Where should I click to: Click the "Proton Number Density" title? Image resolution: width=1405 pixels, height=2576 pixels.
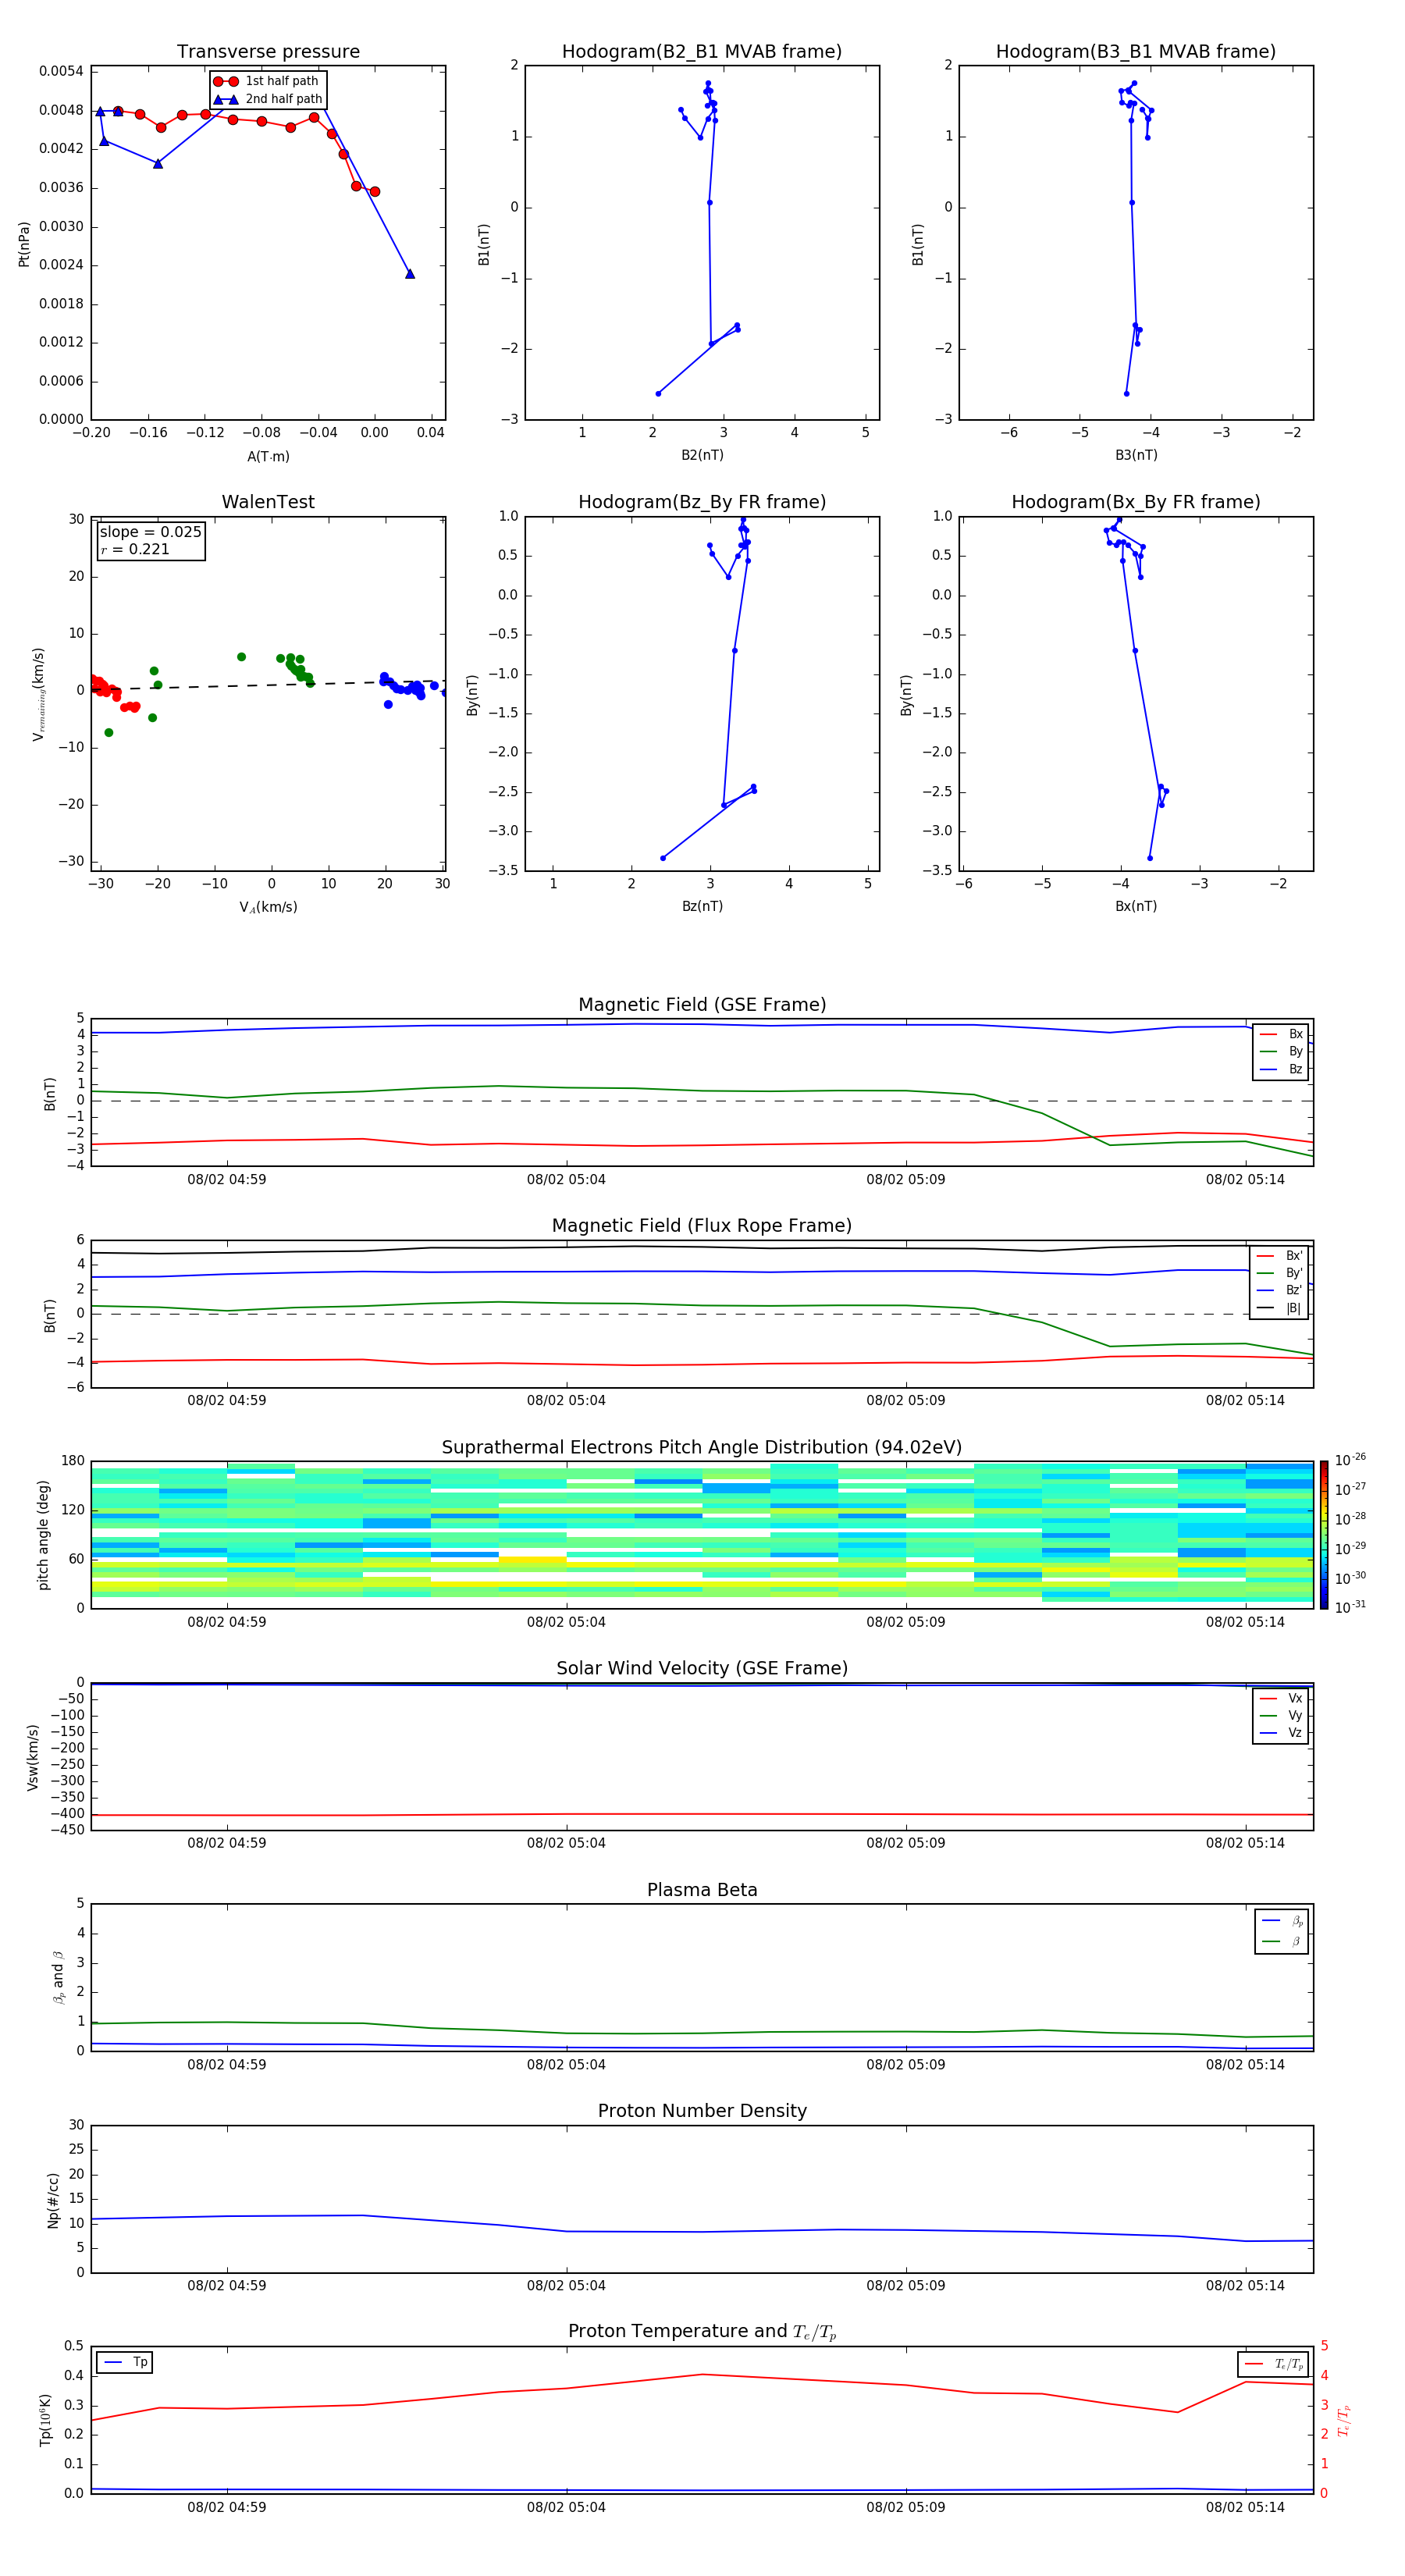[x=702, y=2111]
